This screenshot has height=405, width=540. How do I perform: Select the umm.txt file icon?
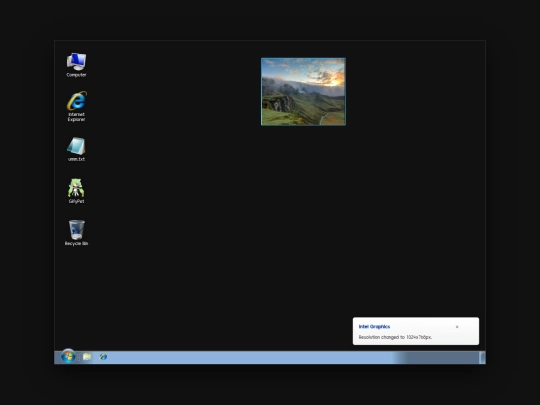tap(76, 149)
